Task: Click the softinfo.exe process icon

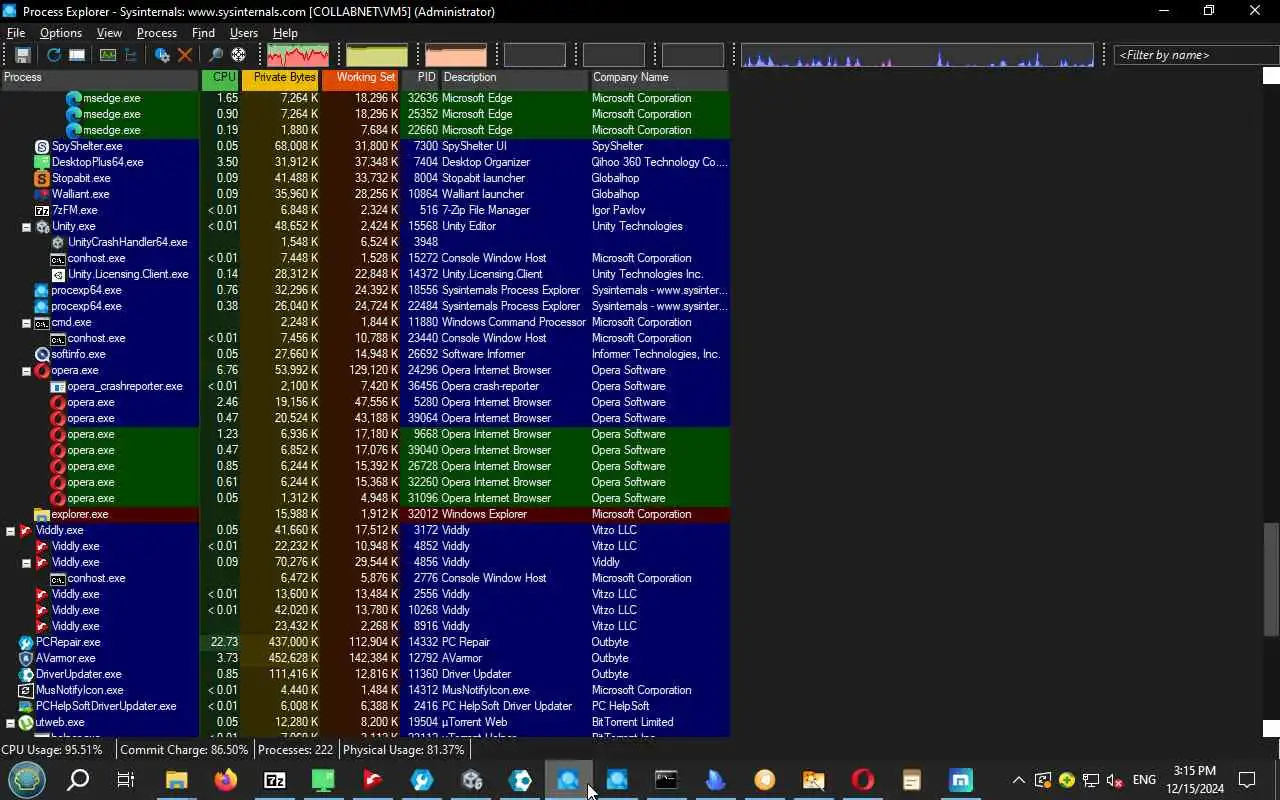Action: point(42,354)
